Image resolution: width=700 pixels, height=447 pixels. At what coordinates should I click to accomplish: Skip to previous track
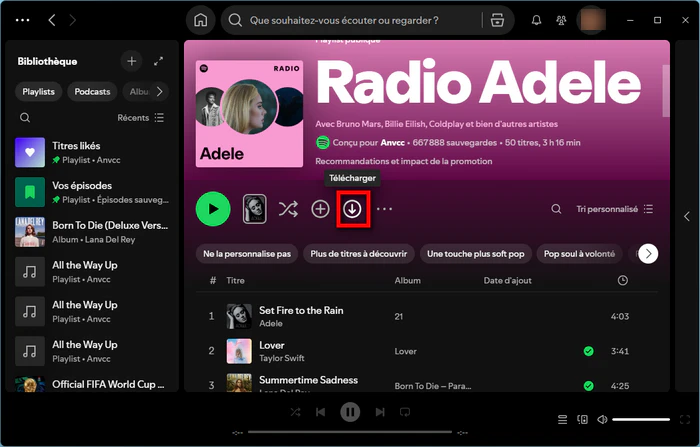point(321,412)
